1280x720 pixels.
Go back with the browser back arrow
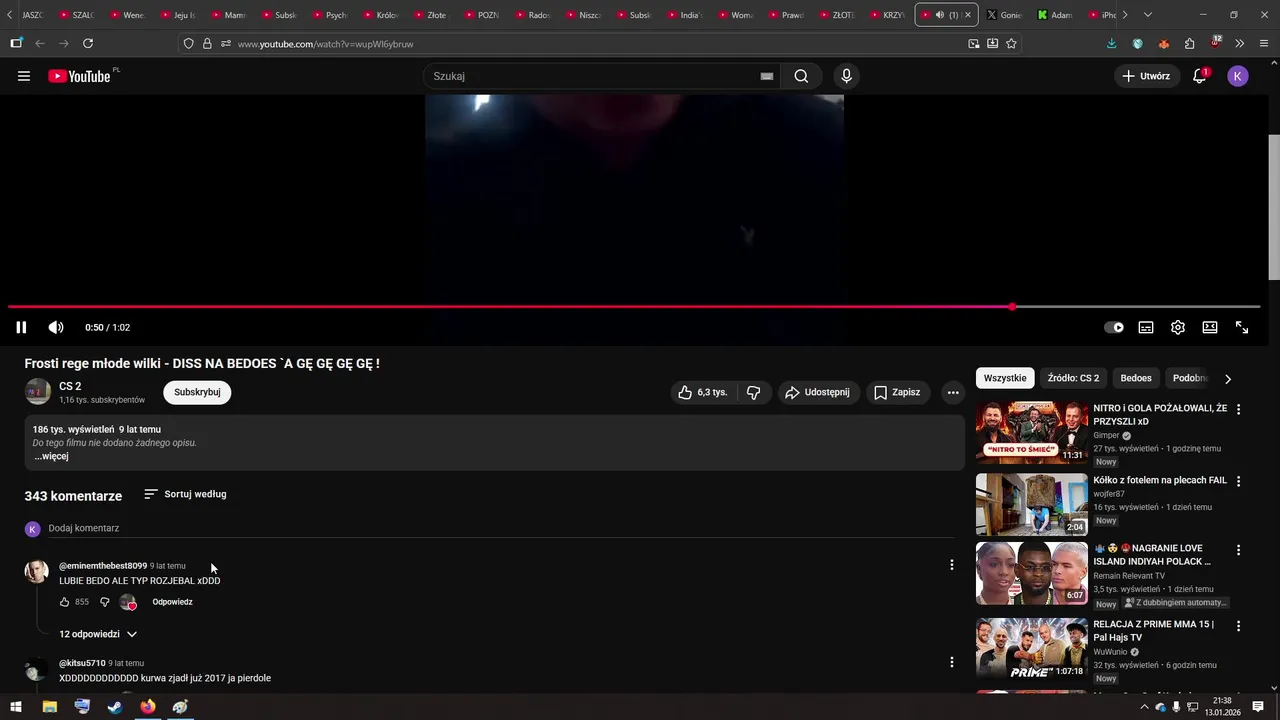click(40, 44)
